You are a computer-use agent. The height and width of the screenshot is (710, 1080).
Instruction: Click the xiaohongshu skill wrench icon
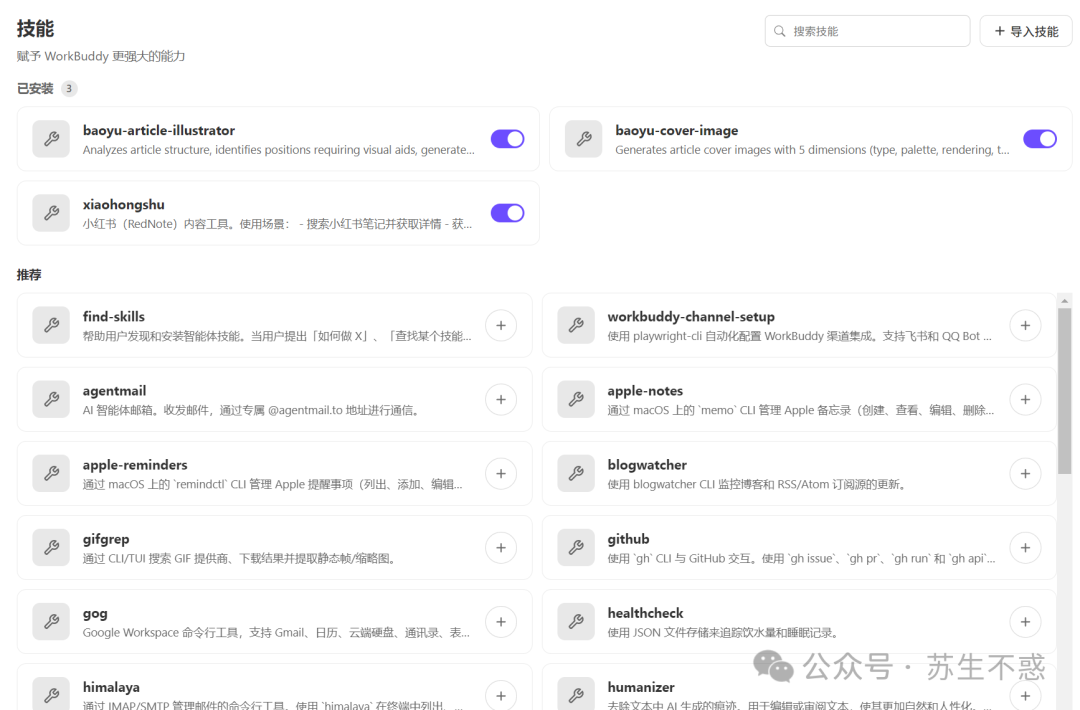pyautogui.click(x=51, y=213)
